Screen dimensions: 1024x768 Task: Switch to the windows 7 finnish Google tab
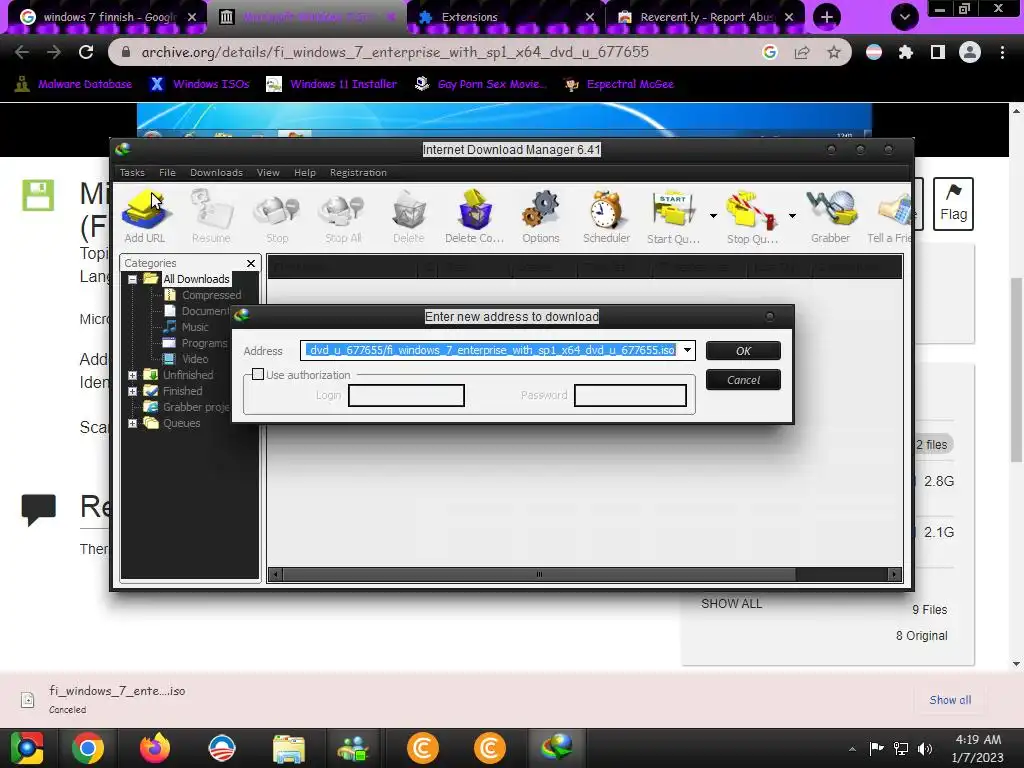[x=108, y=17]
